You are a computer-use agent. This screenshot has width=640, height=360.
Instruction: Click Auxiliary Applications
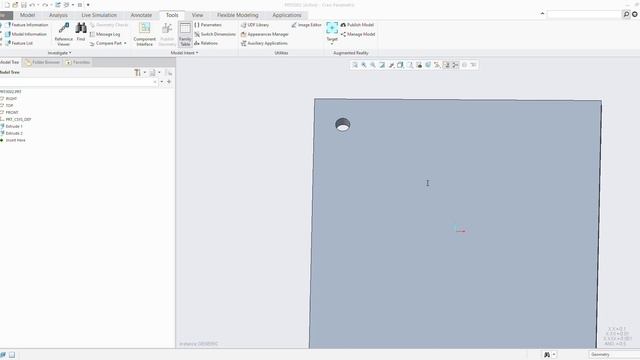pyautogui.click(x=264, y=43)
